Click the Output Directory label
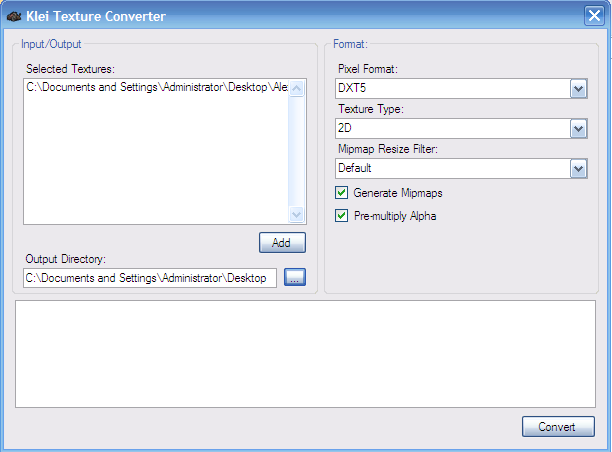This screenshot has height=452, width=612. (x=66, y=260)
